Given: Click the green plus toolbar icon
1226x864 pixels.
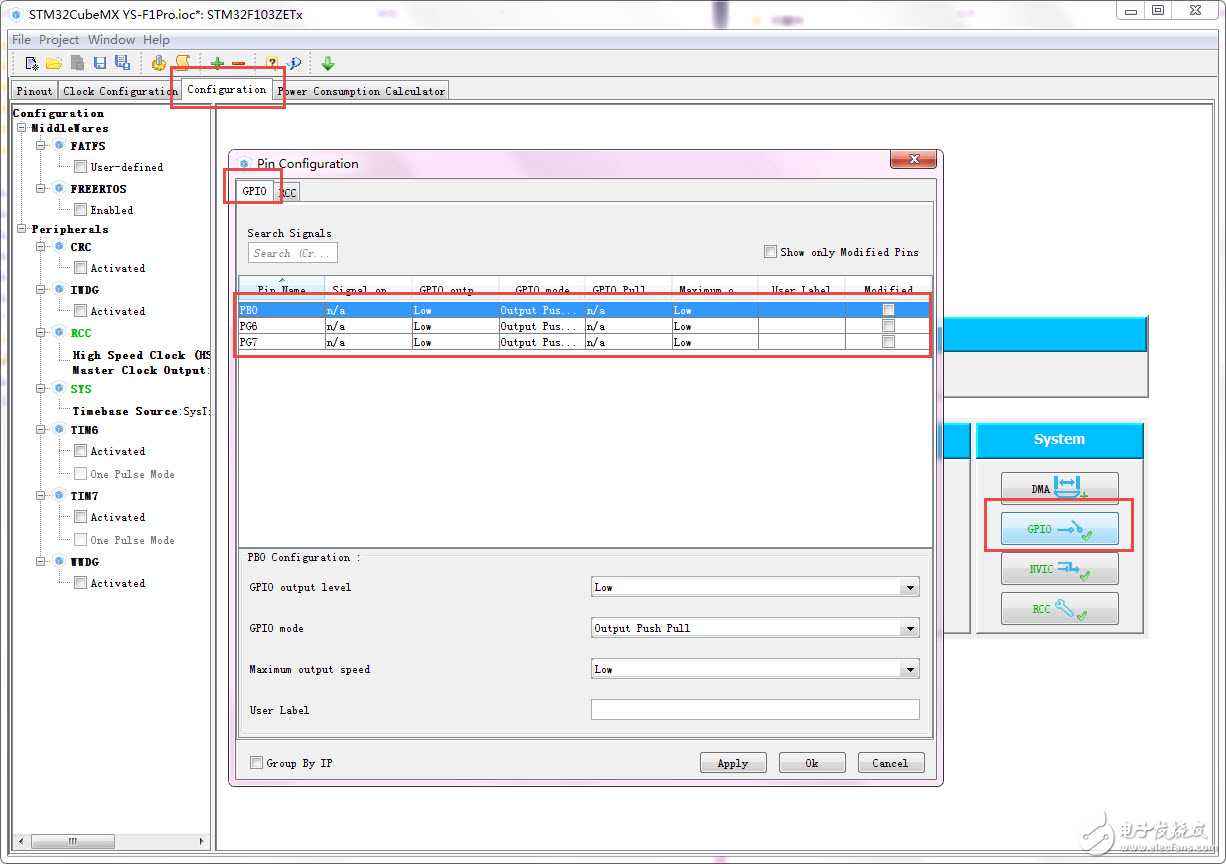Looking at the screenshot, I should pyautogui.click(x=217, y=63).
